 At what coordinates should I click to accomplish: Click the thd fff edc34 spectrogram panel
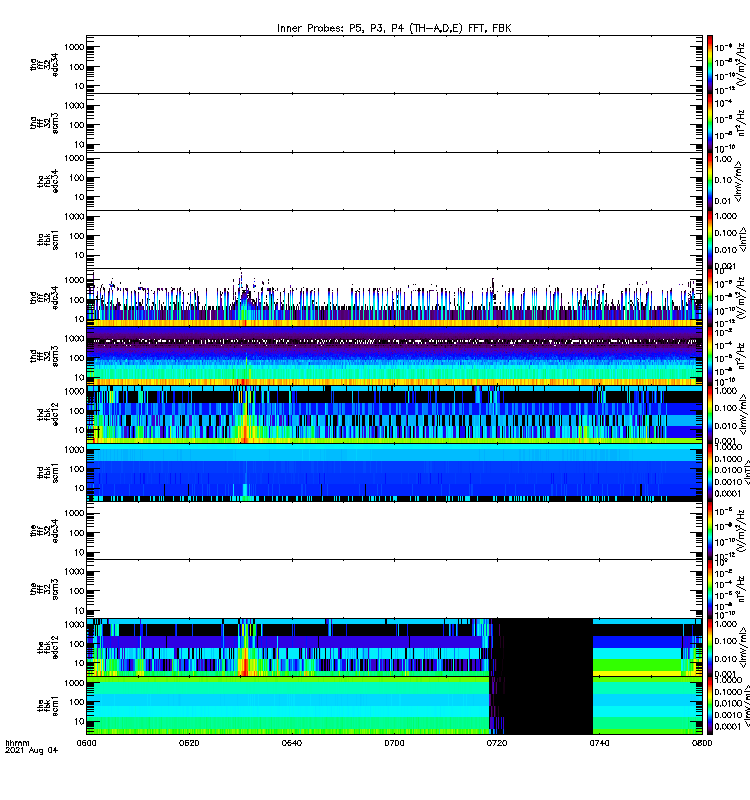(394, 298)
